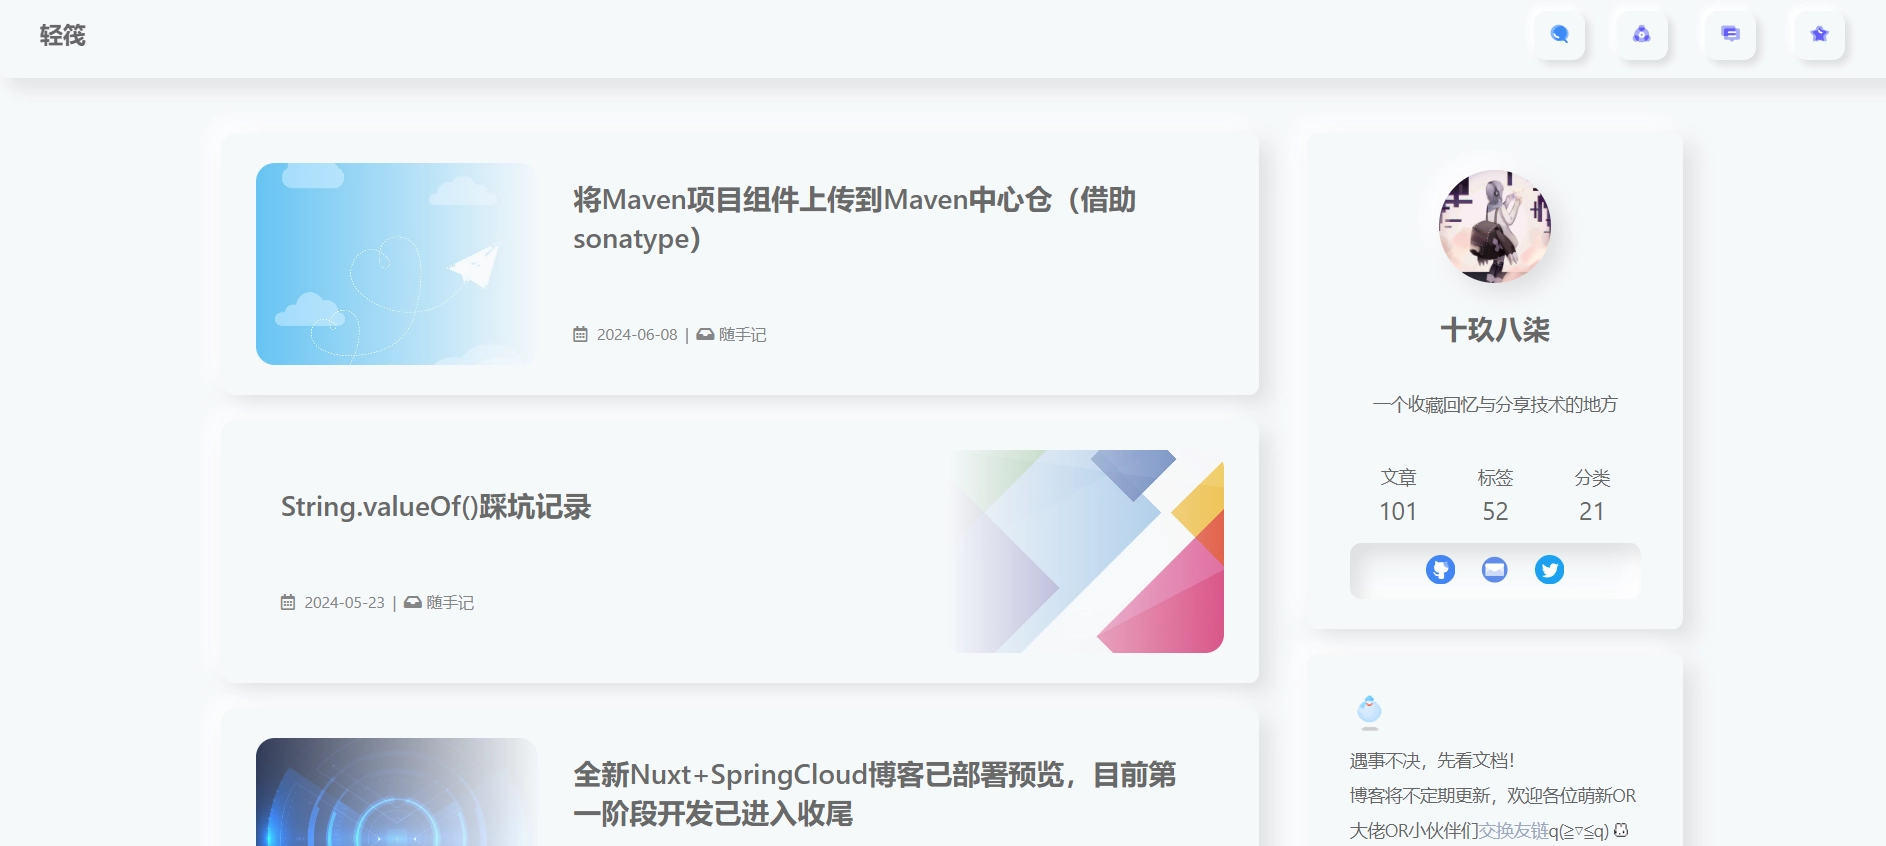The width and height of the screenshot is (1886, 846).
Task: Click the 随手记 category under String.valueOf post
Action: 449,603
